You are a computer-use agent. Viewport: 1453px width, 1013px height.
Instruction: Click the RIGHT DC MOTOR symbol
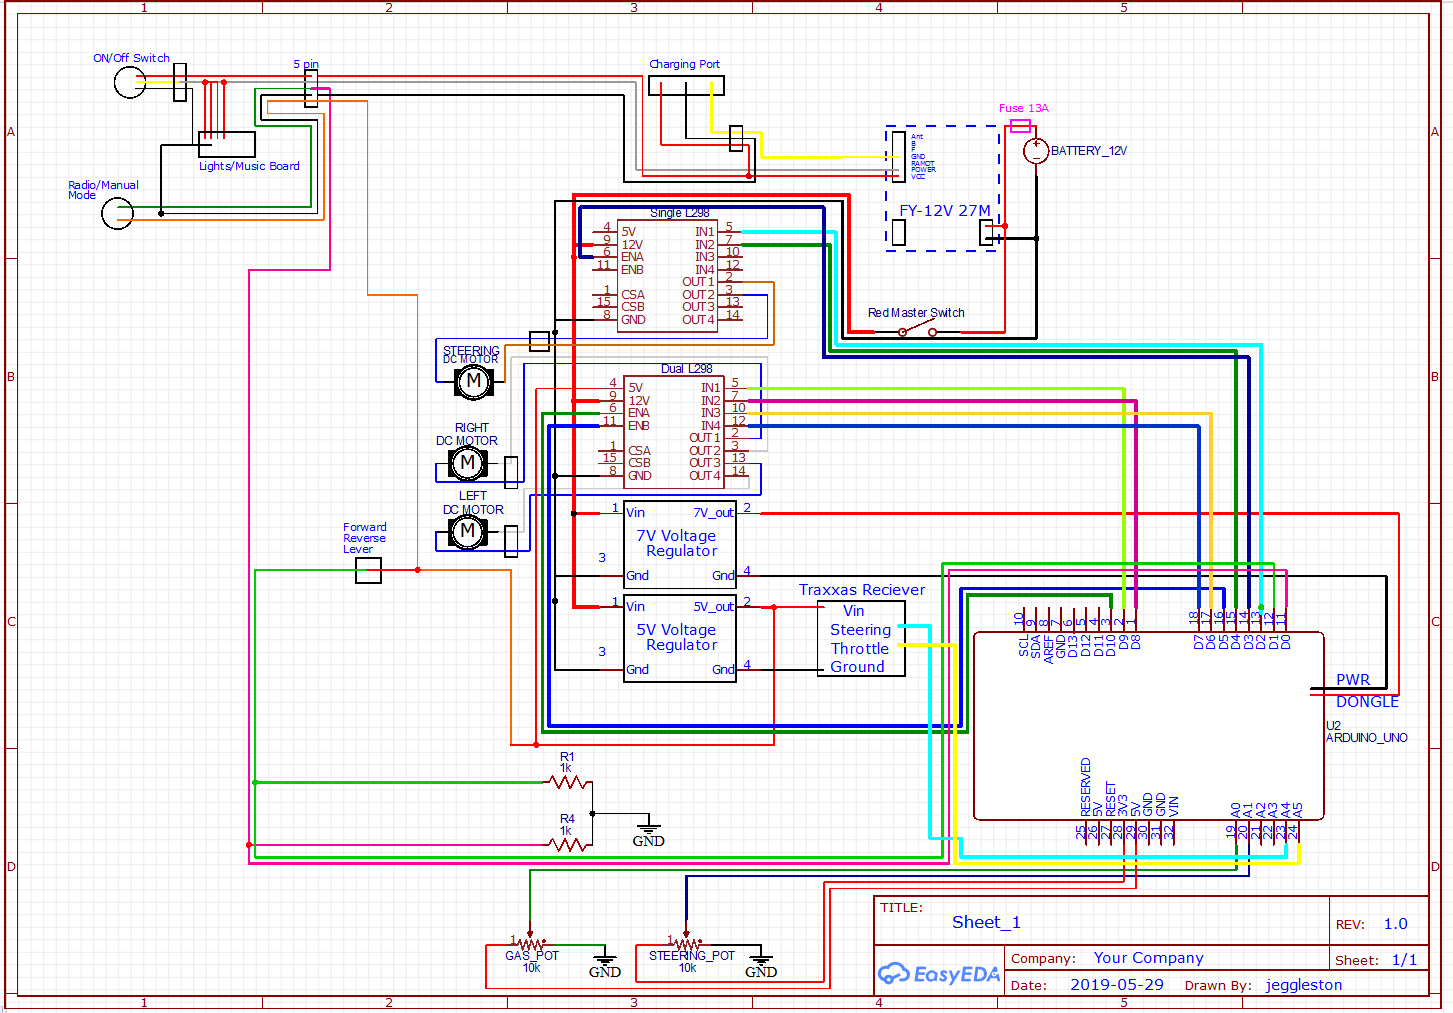(467, 463)
